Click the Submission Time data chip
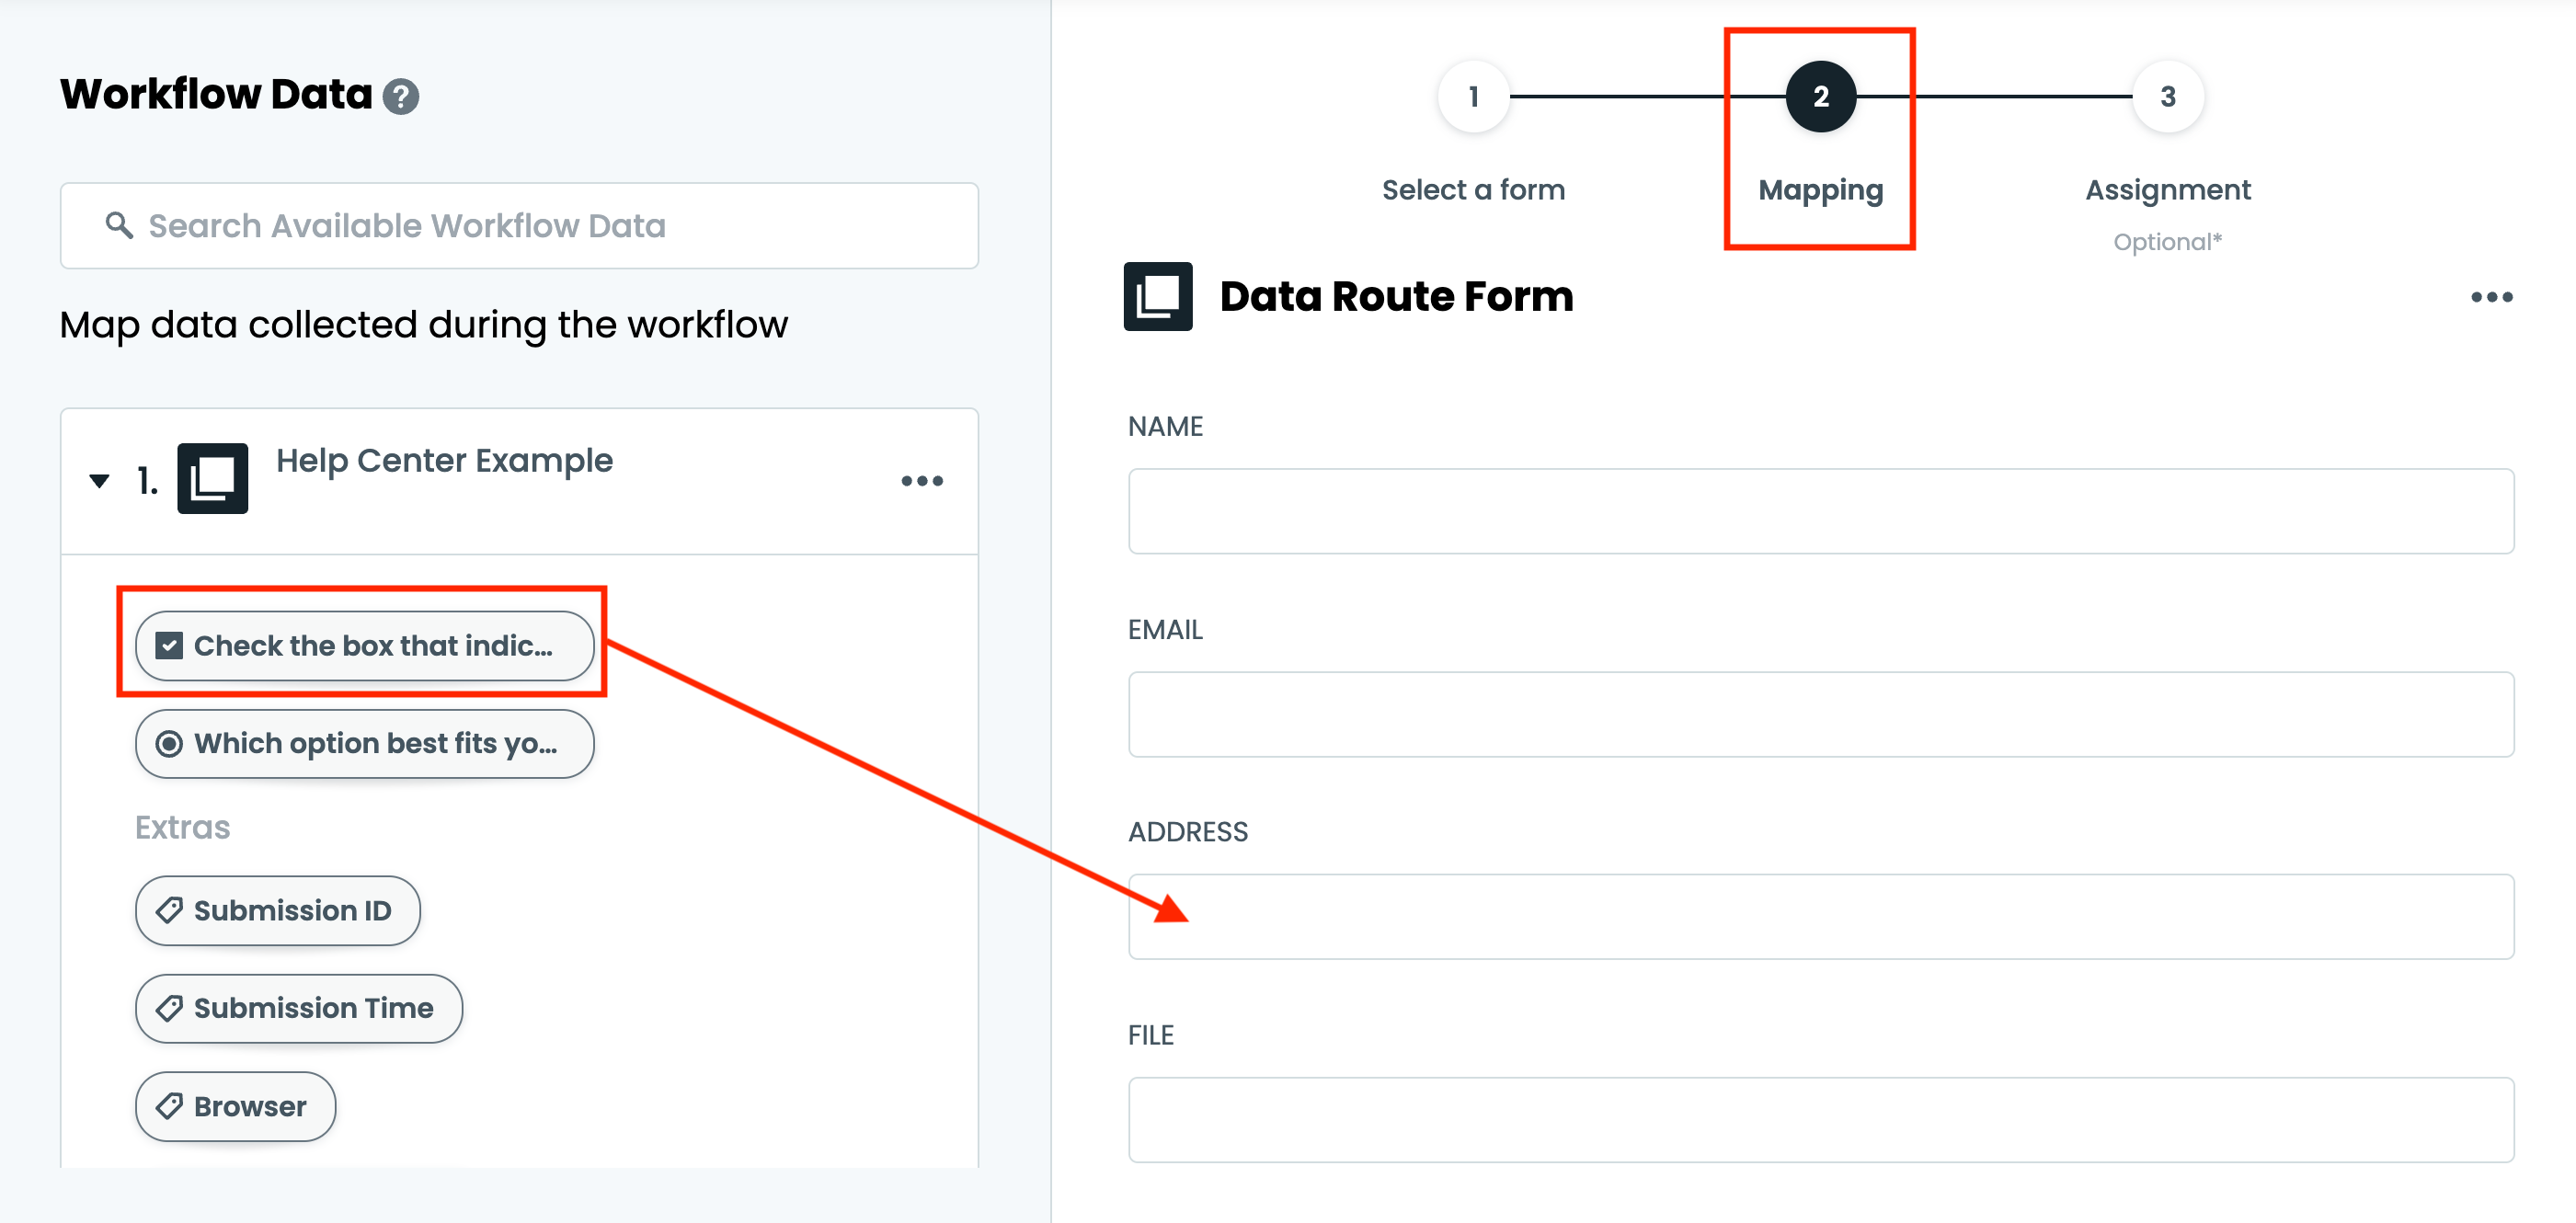 [x=299, y=1008]
